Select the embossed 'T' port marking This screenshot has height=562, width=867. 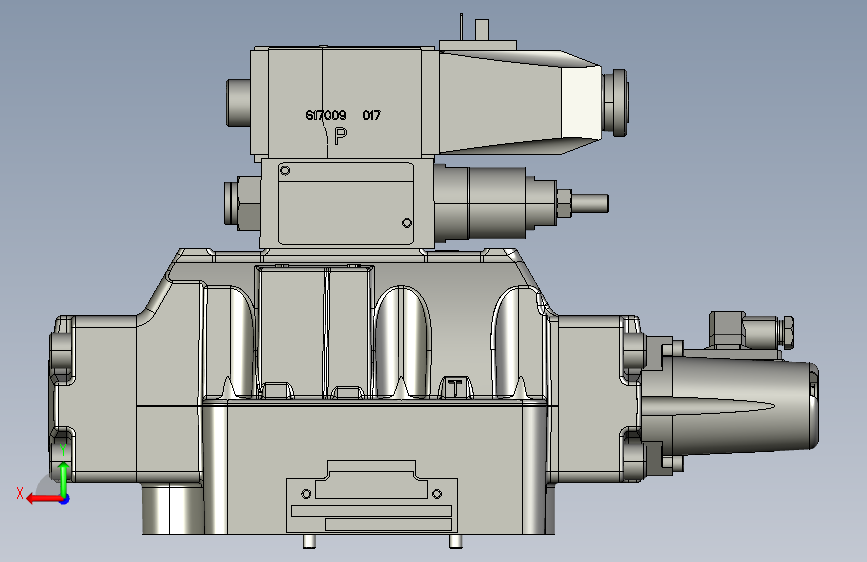(x=455, y=388)
